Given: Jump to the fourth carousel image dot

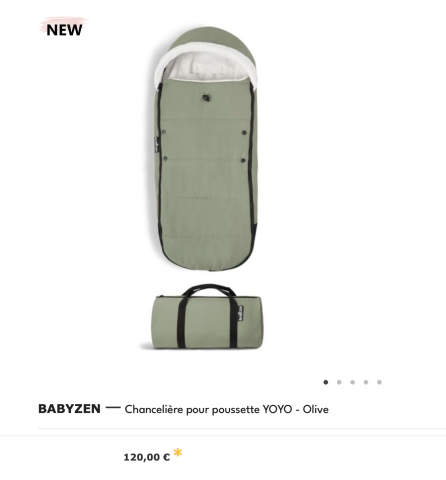Looking at the screenshot, I should [x=366, y=382].
